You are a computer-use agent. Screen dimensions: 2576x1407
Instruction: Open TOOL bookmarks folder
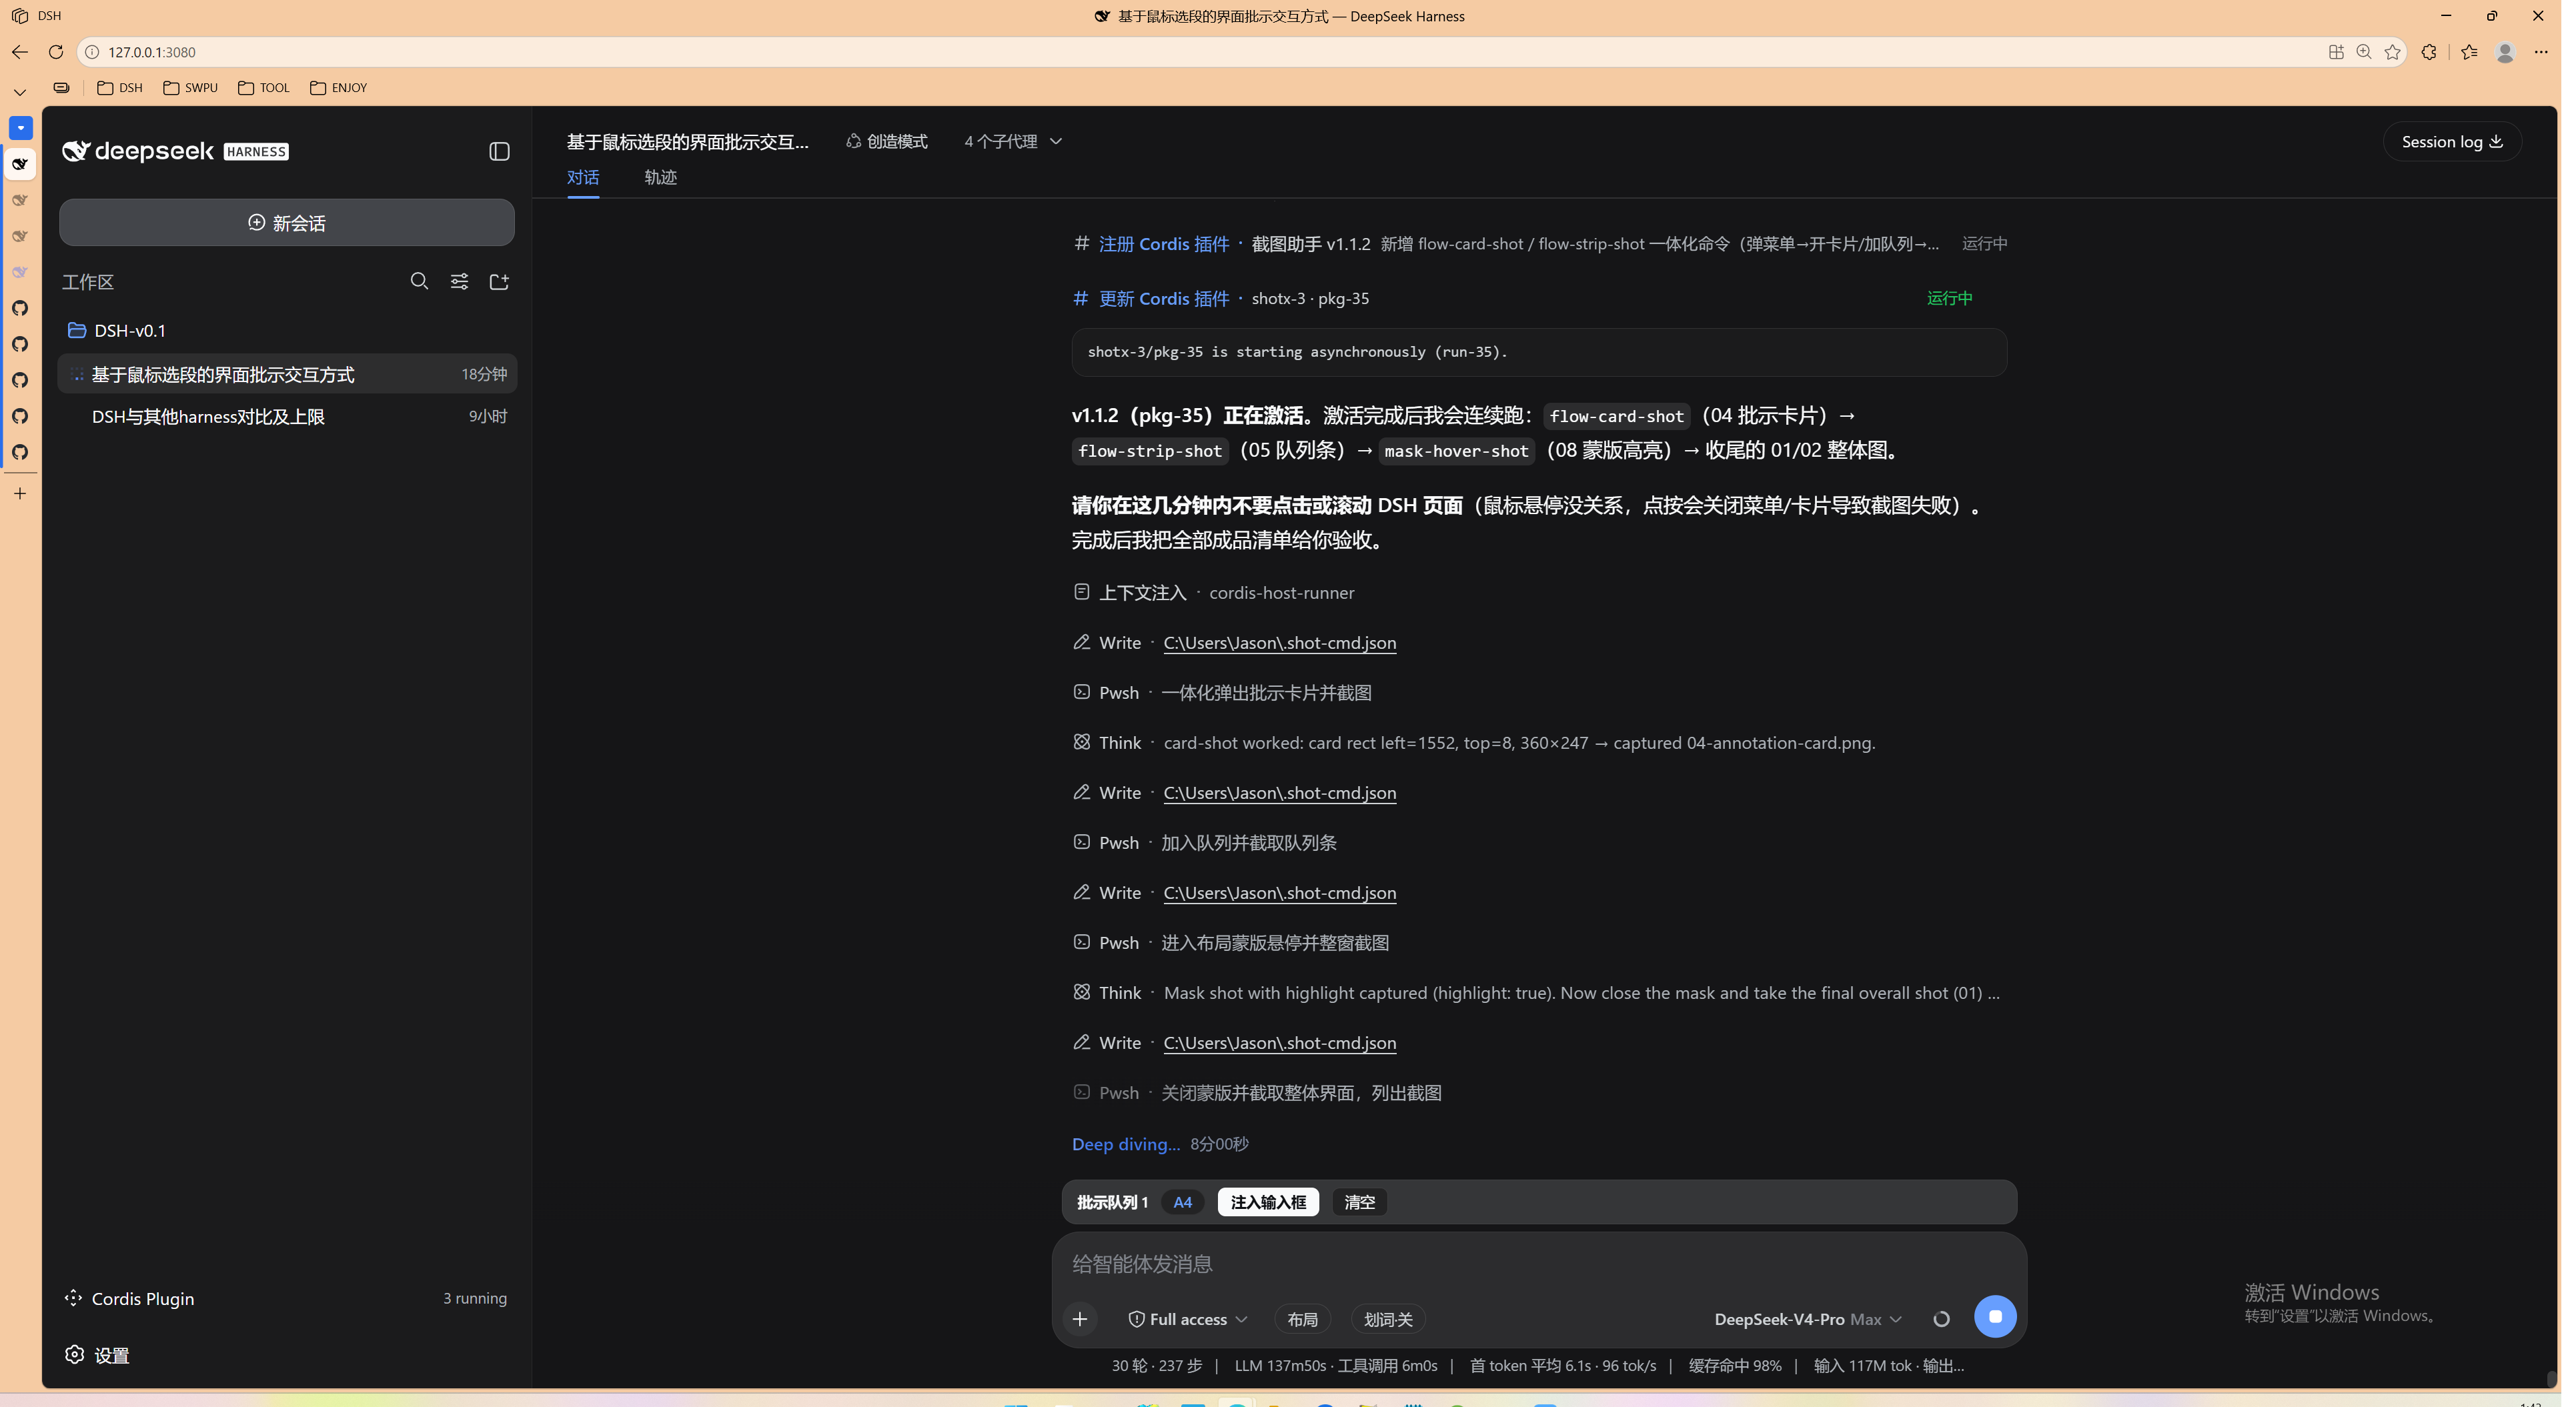tap(264, 88)
